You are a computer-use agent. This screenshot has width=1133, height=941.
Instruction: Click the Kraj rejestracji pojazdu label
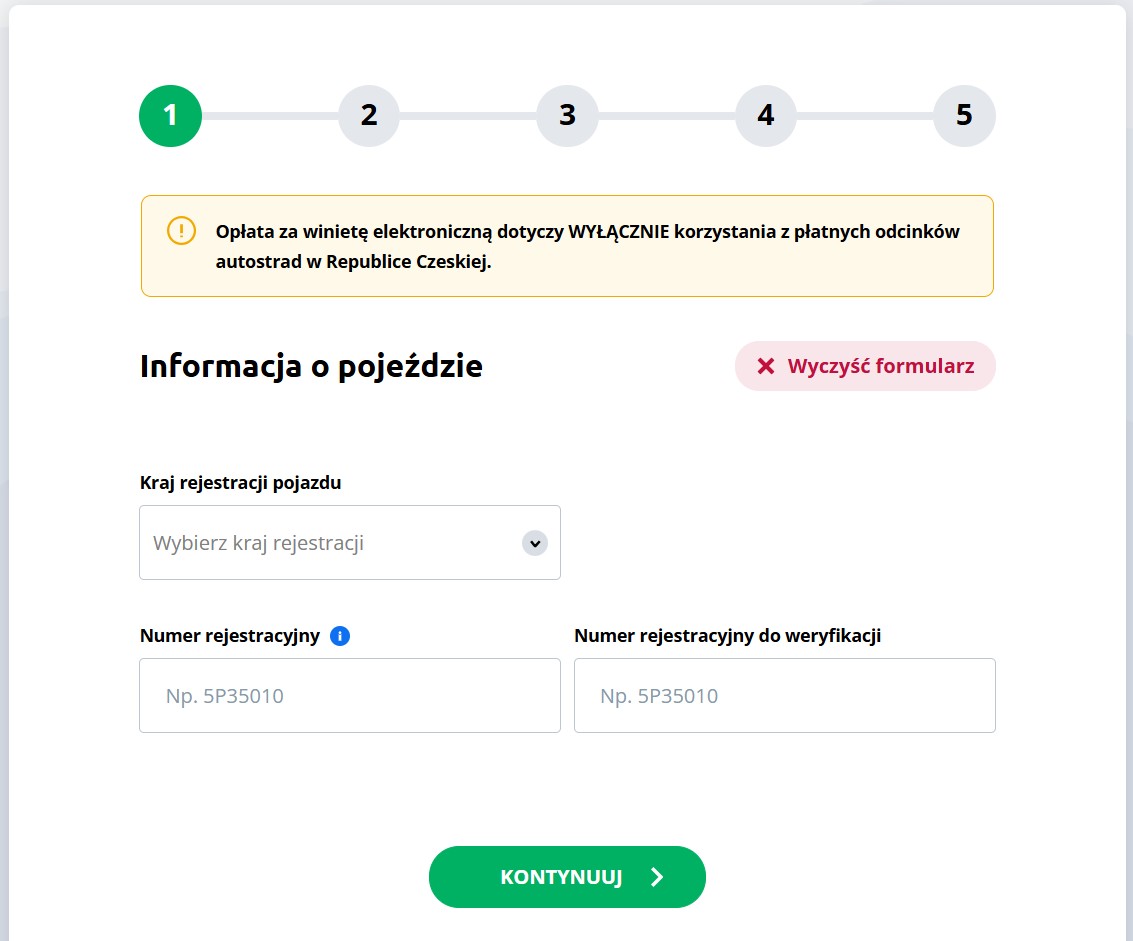[240, 483]
